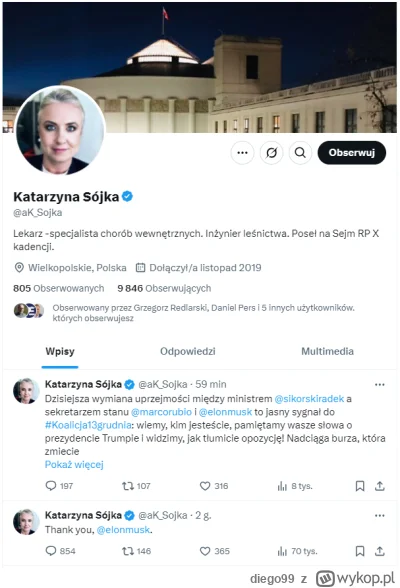
Task: Open three-dot menu on 'Thank you' post
Action: (380, 516)
